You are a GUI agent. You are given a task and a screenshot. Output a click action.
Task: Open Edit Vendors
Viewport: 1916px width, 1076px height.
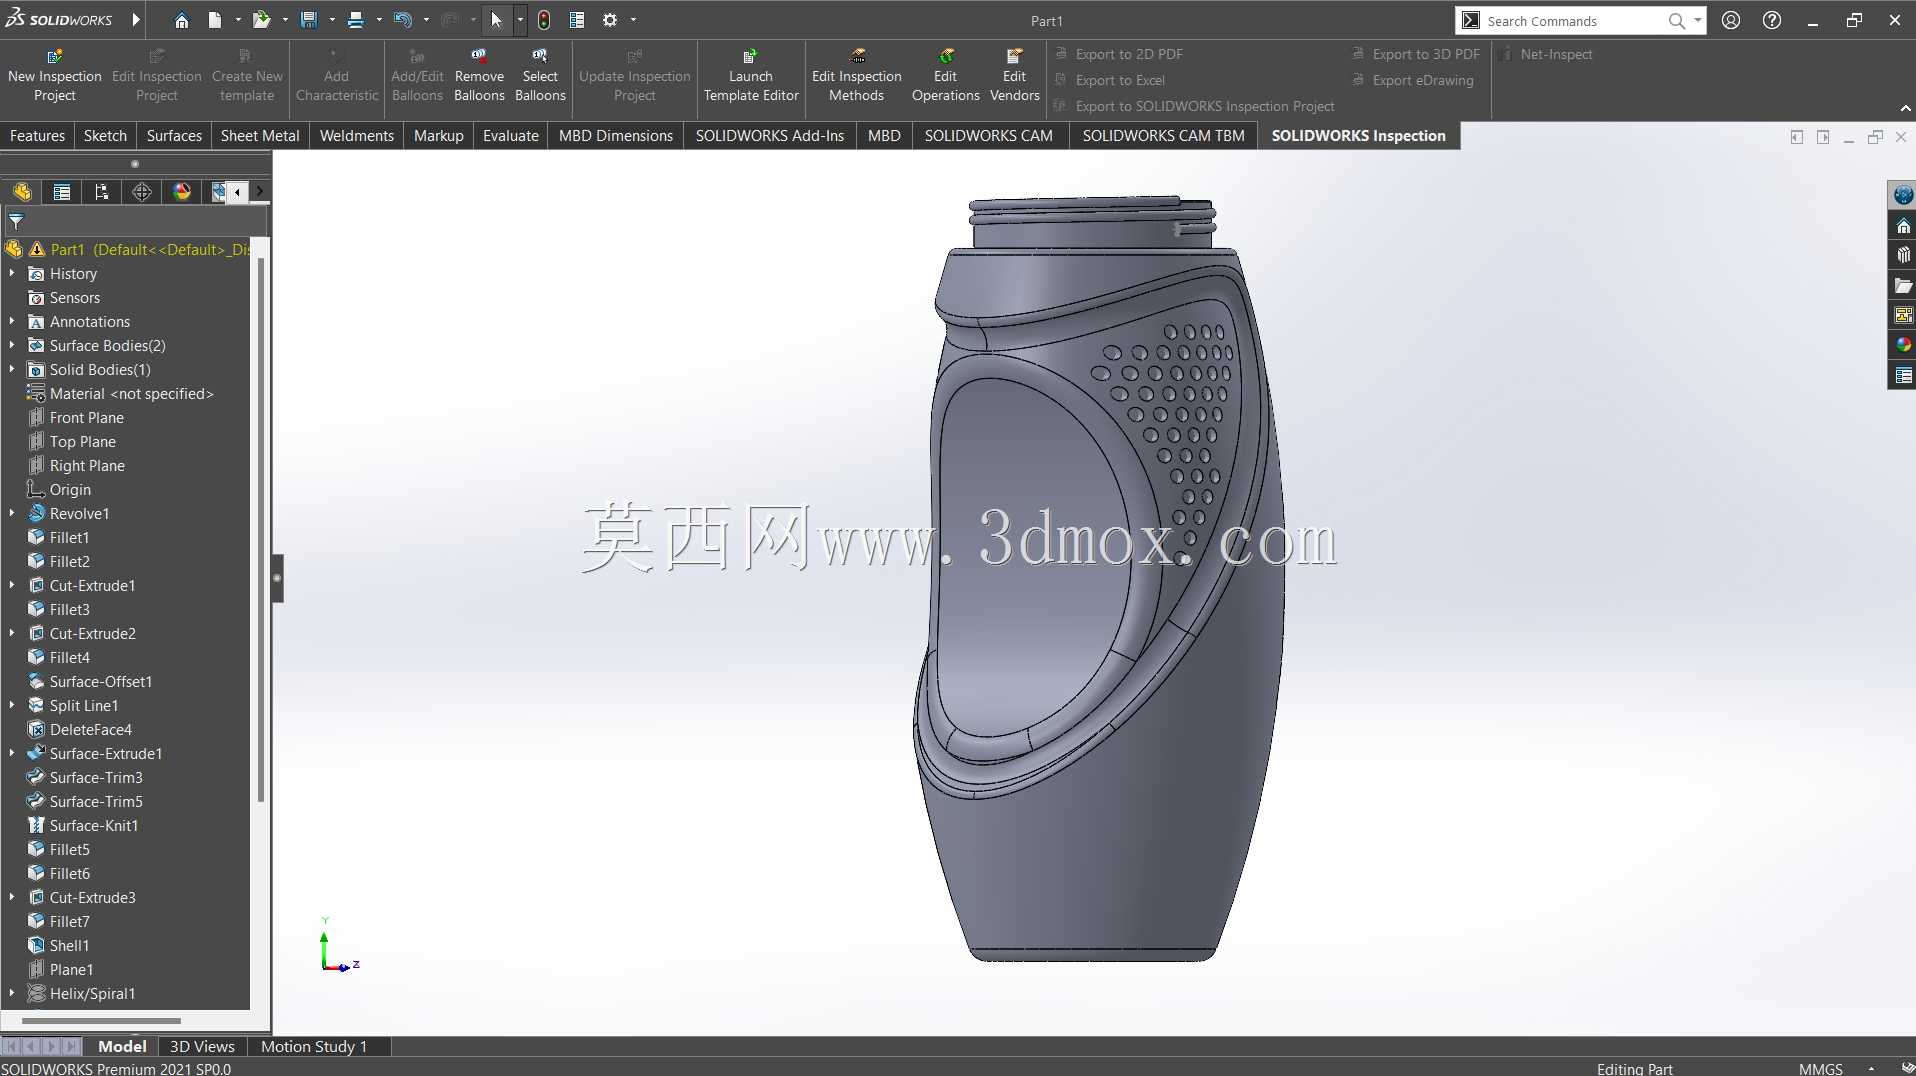click(1014, 75)
